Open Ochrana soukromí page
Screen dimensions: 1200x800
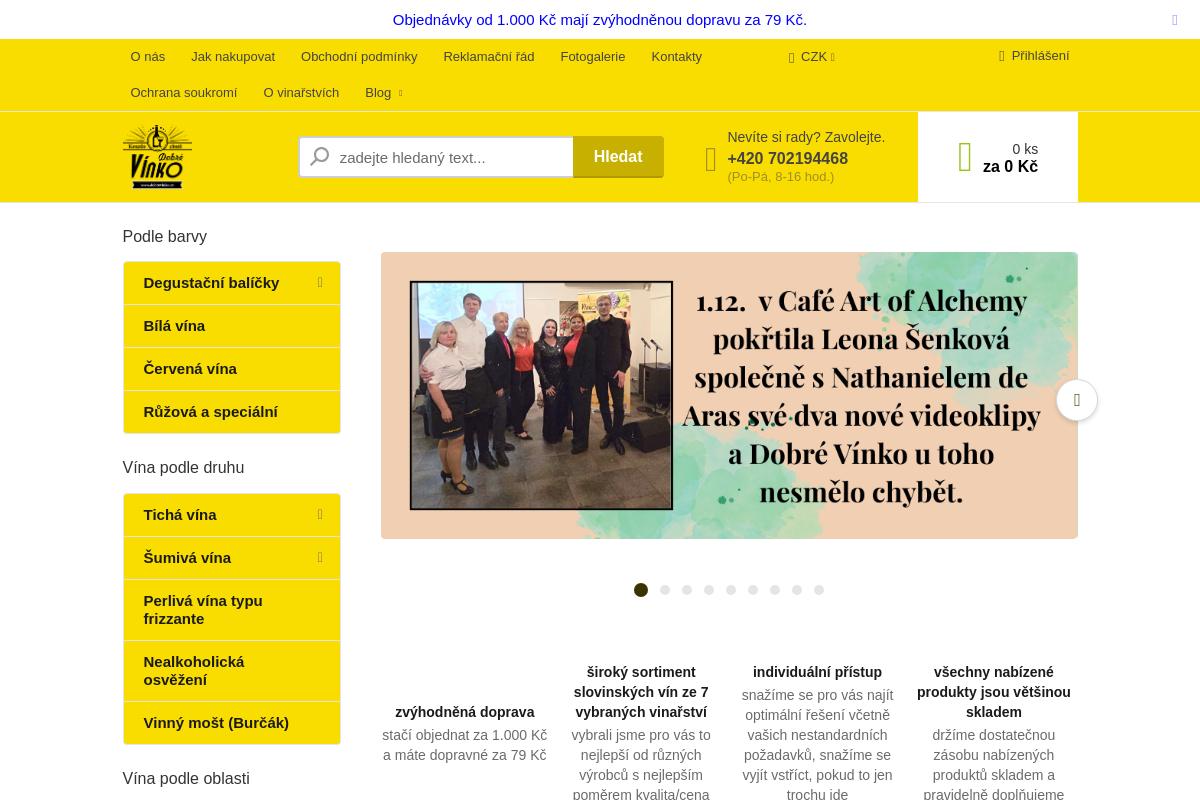(184, 93)
